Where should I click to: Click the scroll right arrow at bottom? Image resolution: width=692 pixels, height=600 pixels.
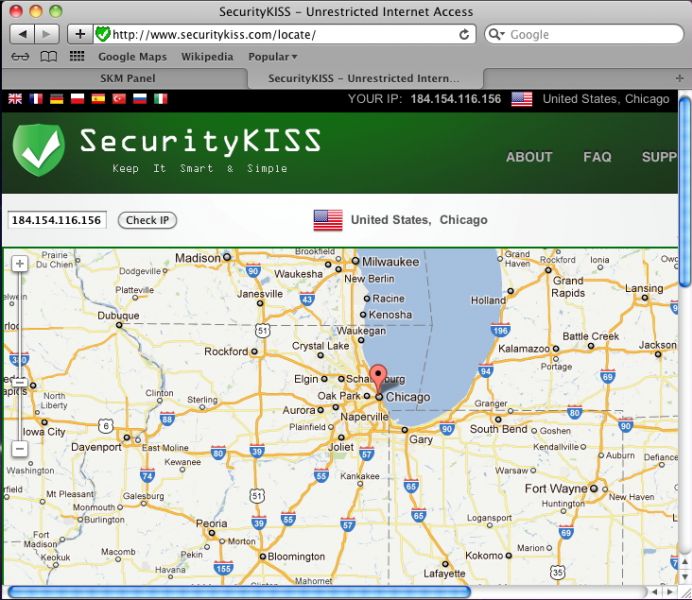pyautogui.click(x=670, y=592)
